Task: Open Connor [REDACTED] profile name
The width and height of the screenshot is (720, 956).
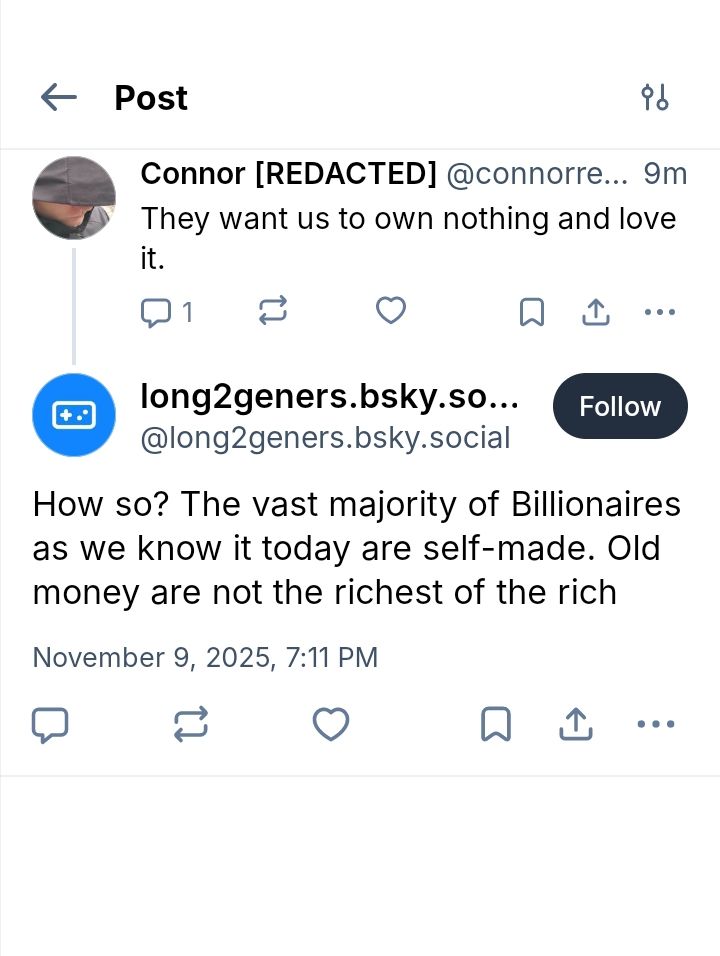Action: (x=288, y=174)
